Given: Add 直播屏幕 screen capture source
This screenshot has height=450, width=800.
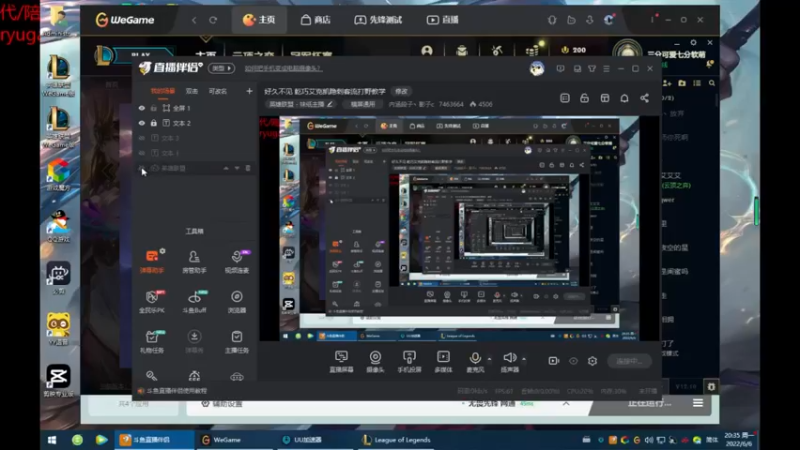Looking at the screenshot, I should pos(341,361).
